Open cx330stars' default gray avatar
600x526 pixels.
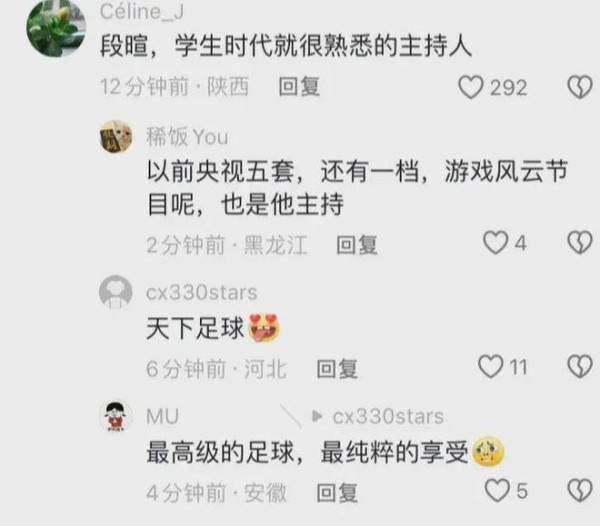click(x=116, y=292)
